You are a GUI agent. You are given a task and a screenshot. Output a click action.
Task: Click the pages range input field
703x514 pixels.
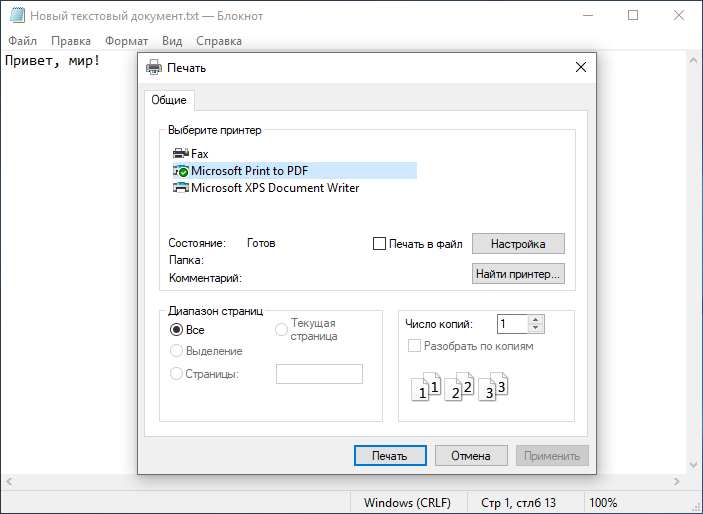coord(319,374)
